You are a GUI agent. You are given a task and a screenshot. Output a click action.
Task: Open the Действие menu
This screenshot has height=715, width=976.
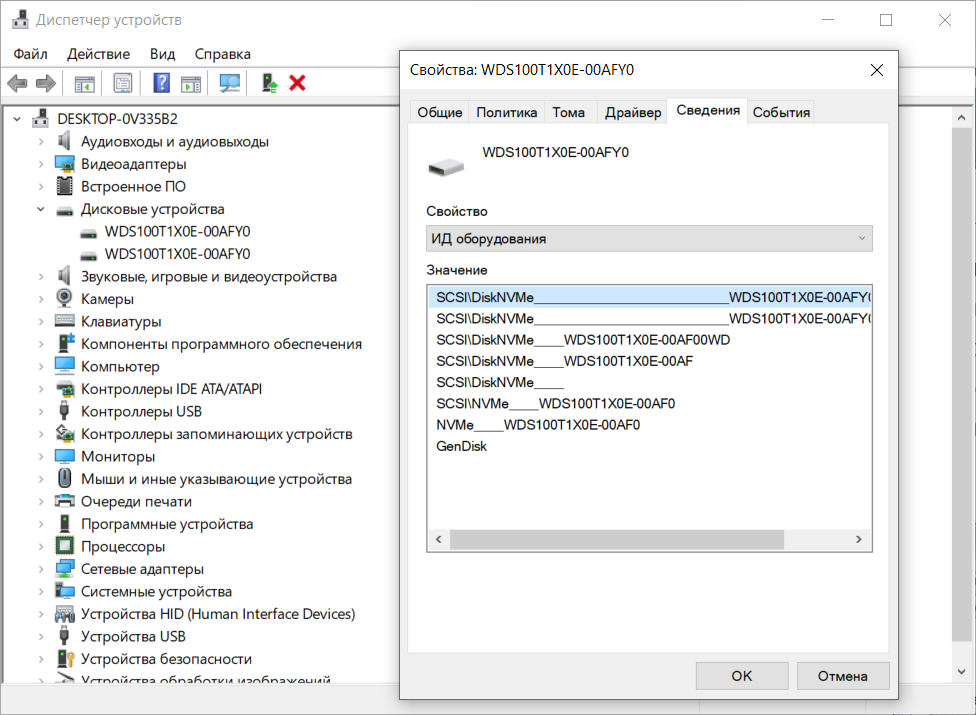[98, 54]
